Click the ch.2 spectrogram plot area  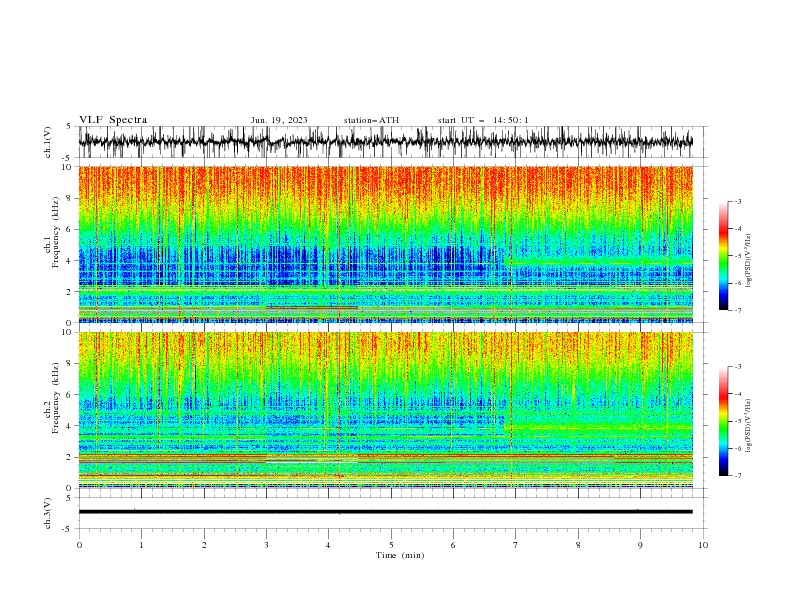coord(385,410)
